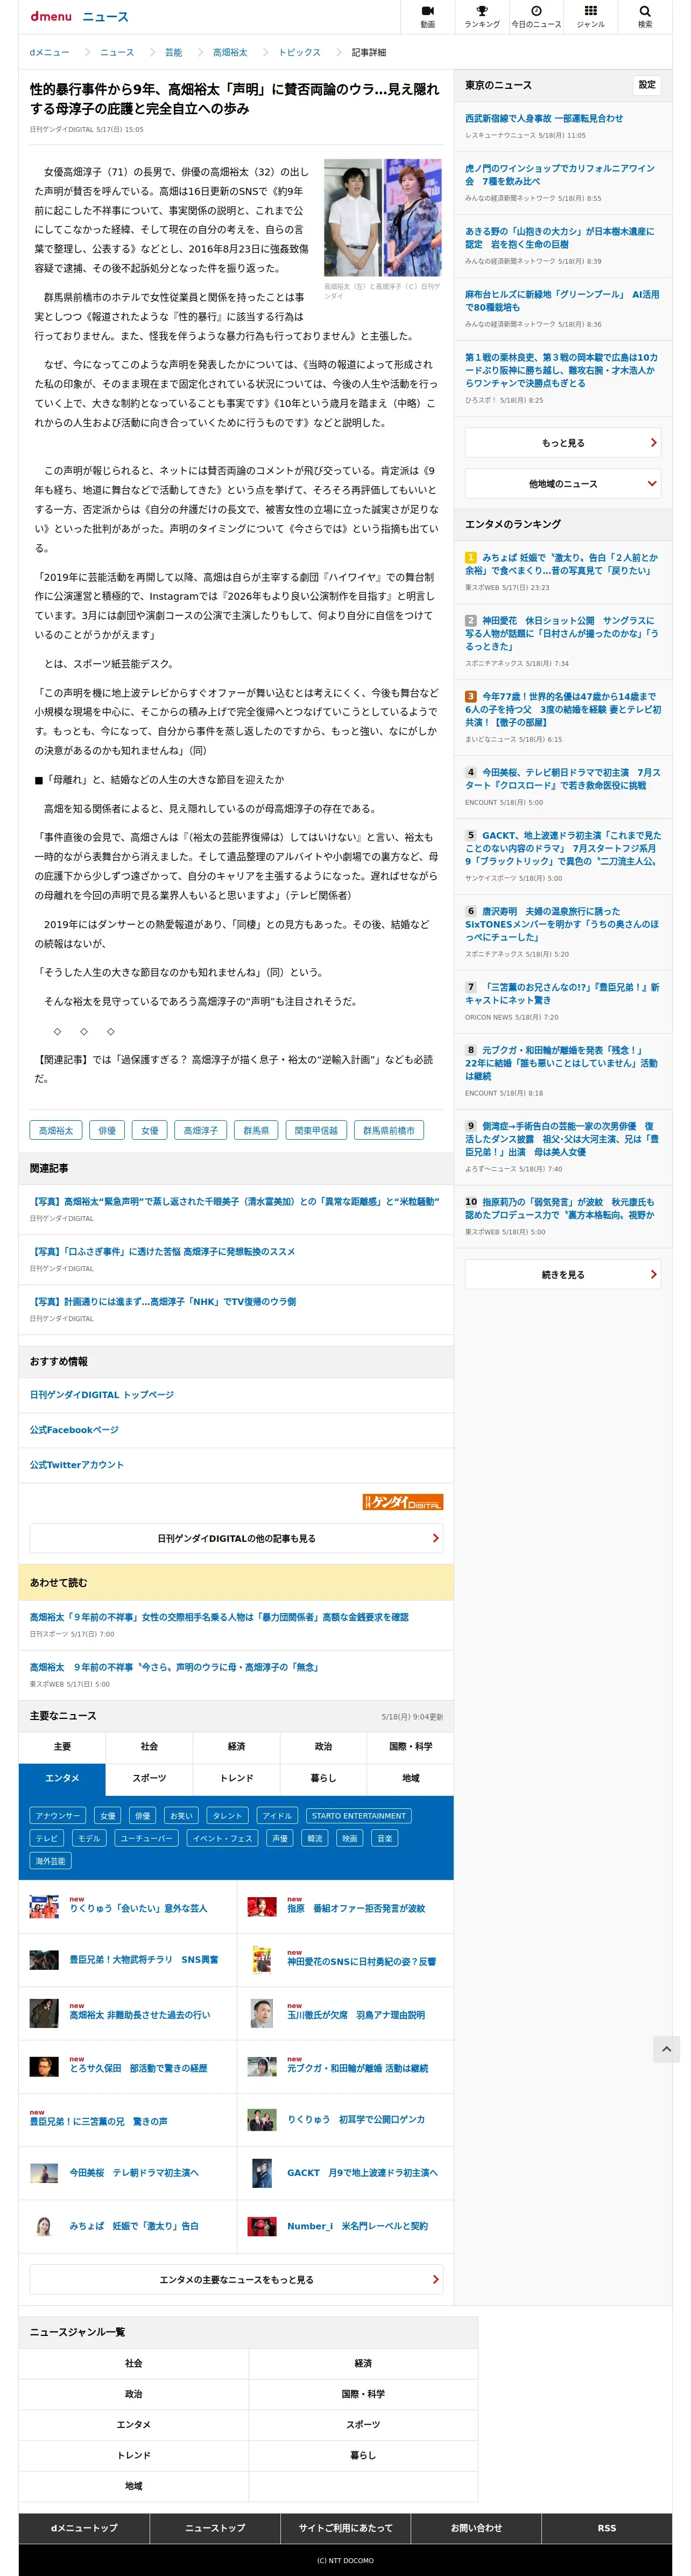Open the RSS footer link
Viewport: 691px width, 2576px height.
coord(607,2528)
